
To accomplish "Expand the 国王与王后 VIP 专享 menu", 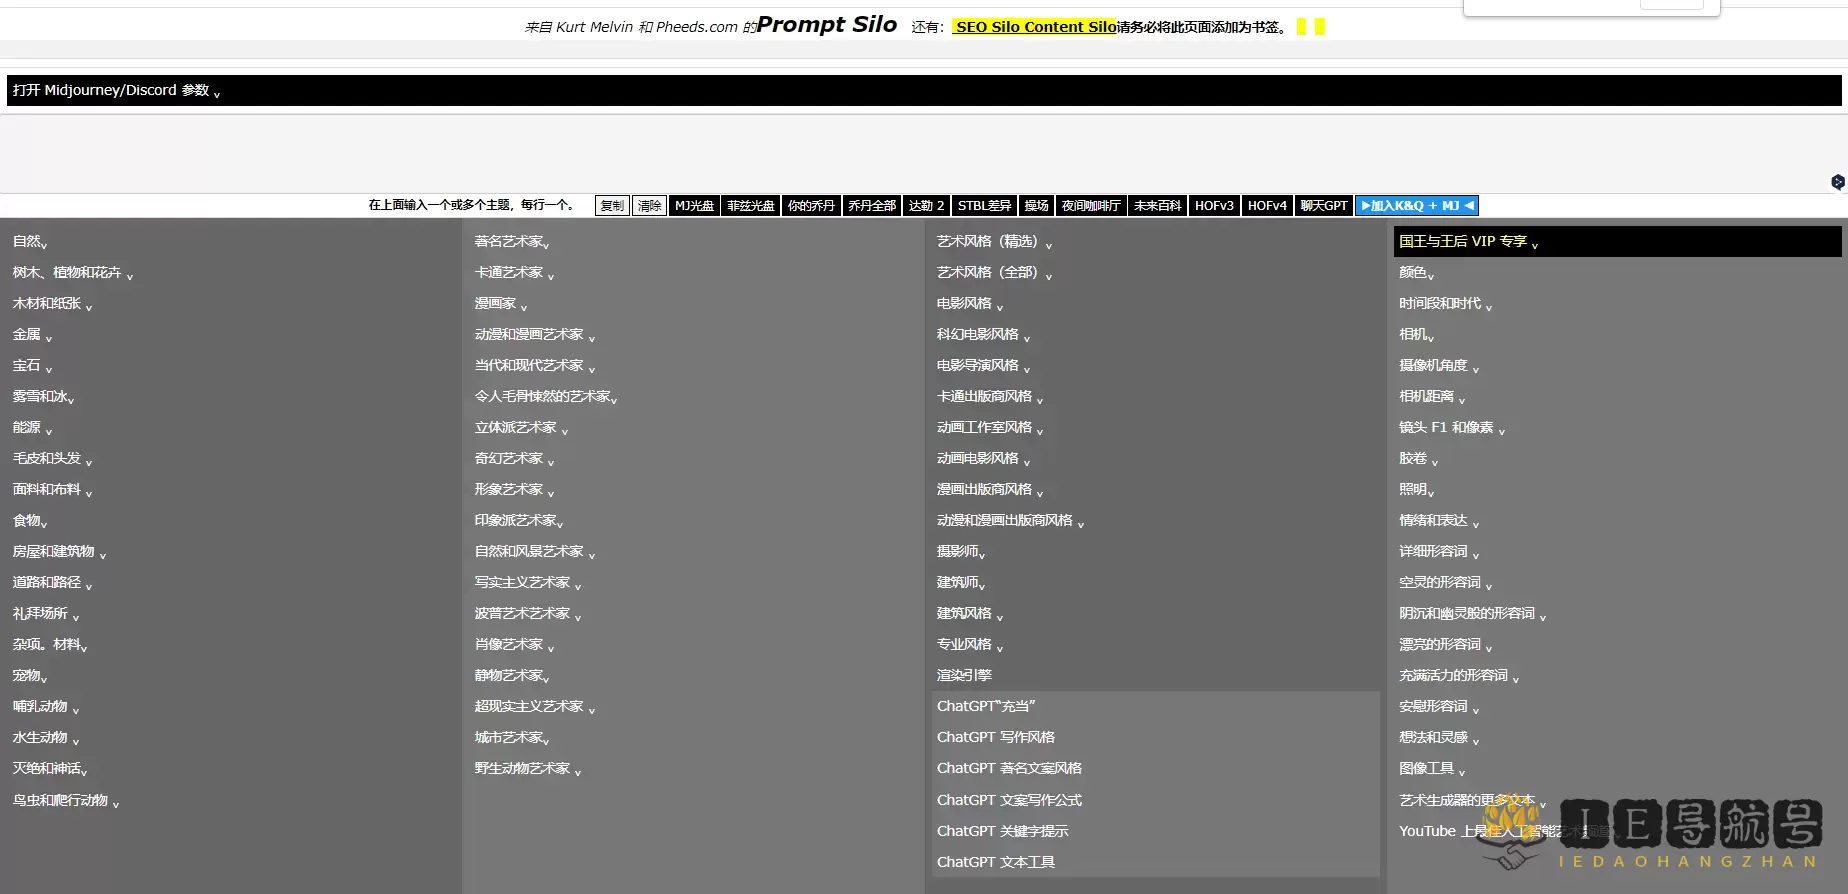I will (1468, 242).
